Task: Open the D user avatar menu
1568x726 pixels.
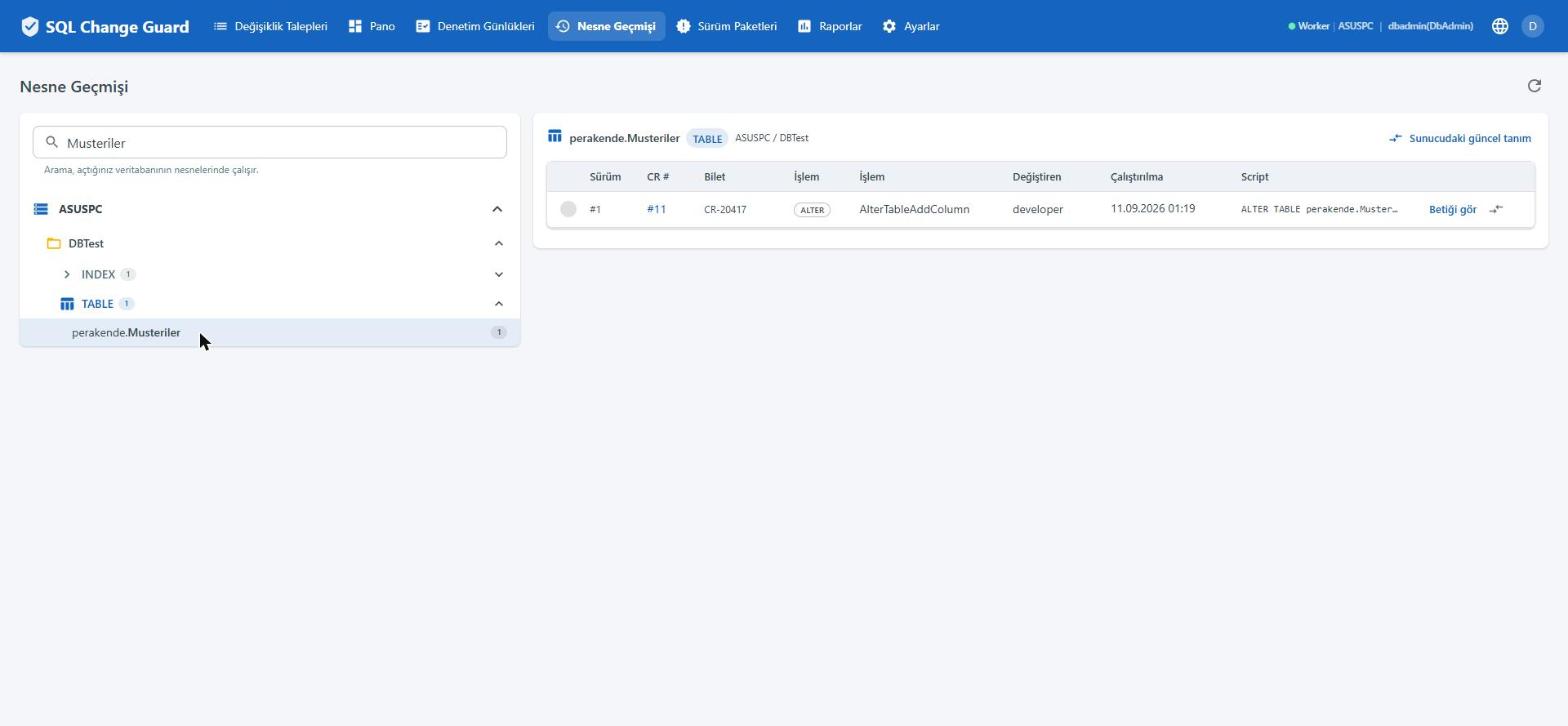Action: pyautogui.click(x=1532, y=26)
